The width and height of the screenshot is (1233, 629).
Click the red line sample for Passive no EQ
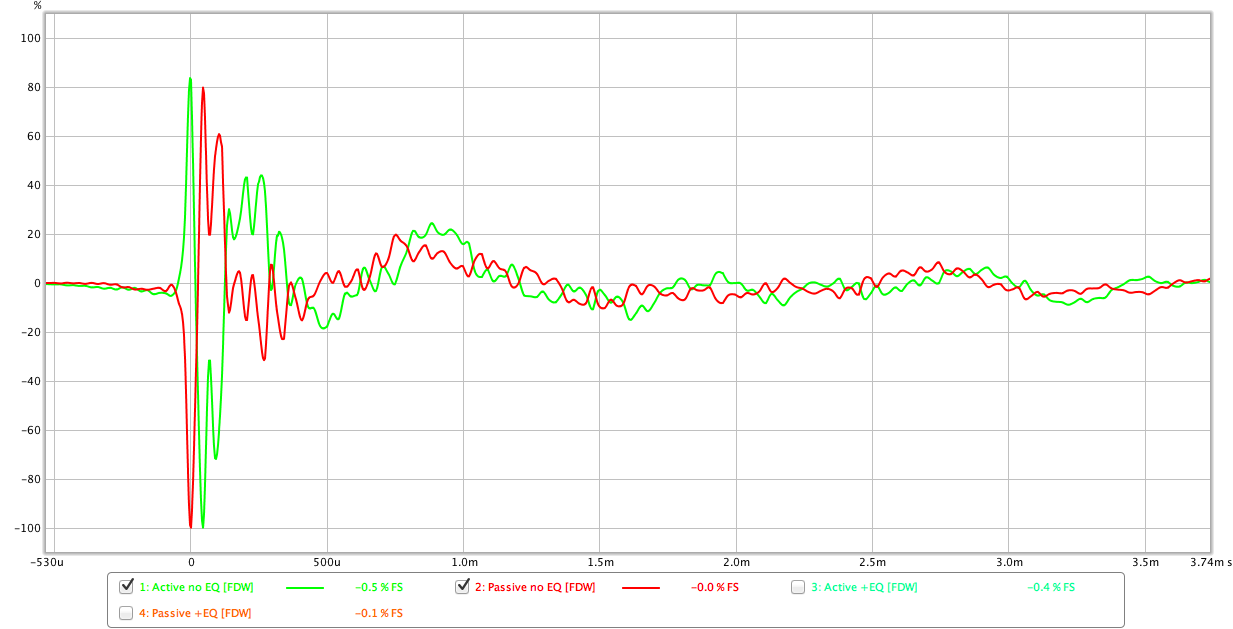tap(641, 588)
